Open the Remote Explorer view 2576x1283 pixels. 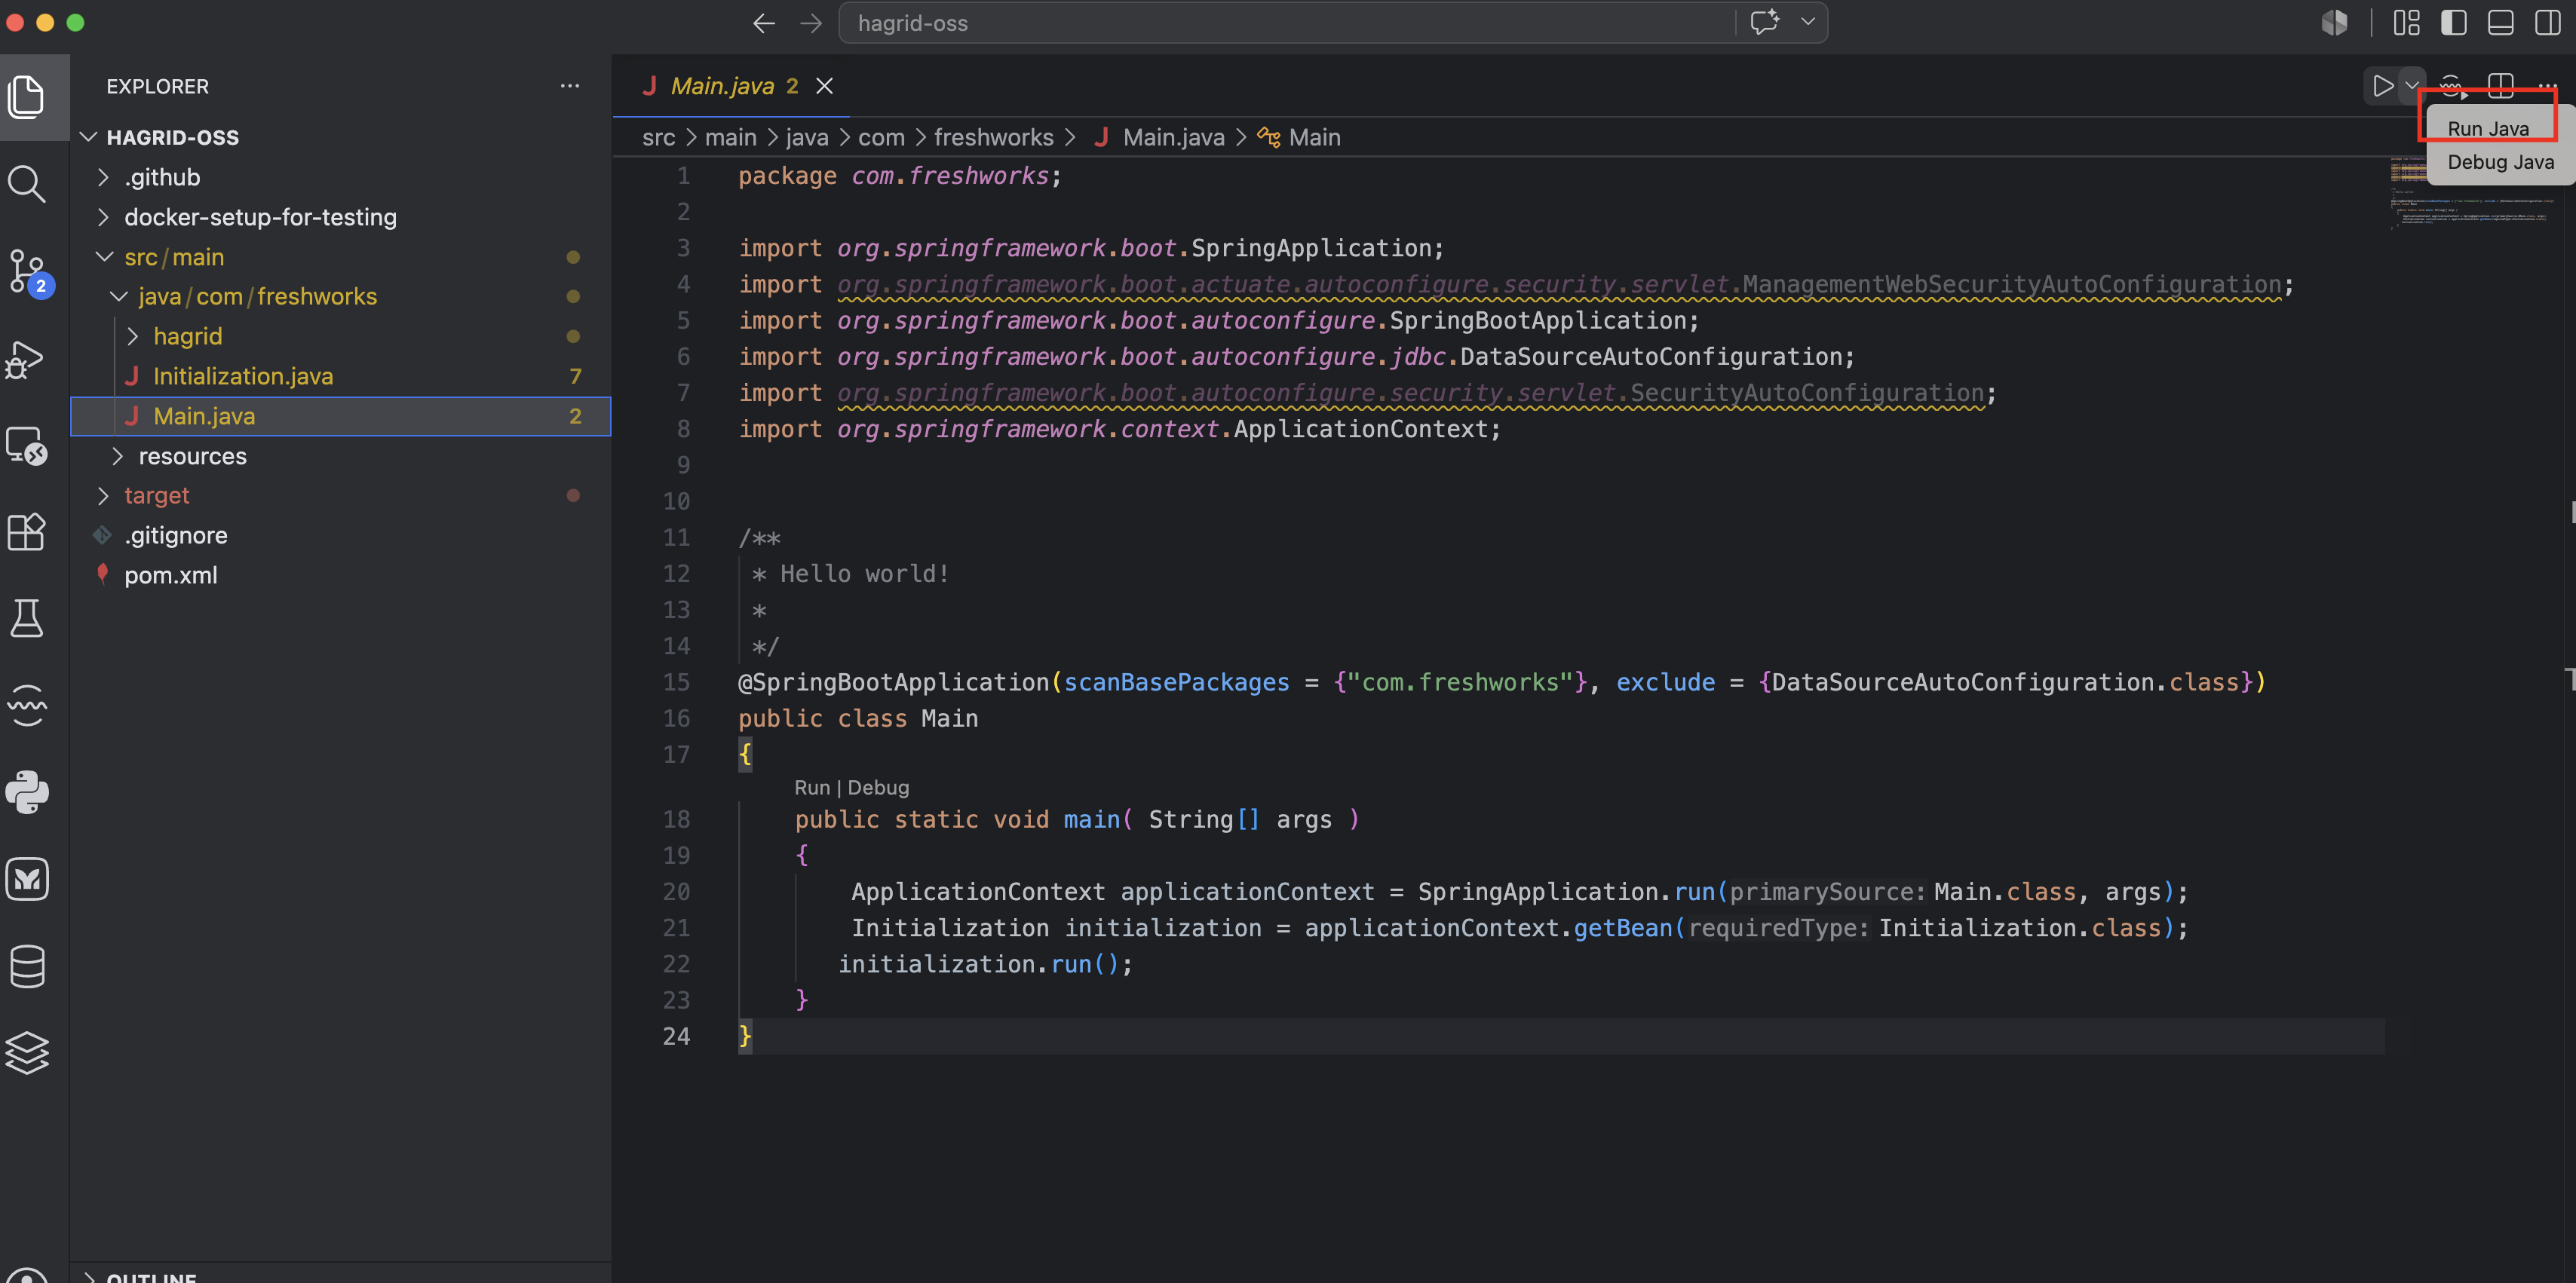click(27, 446)
